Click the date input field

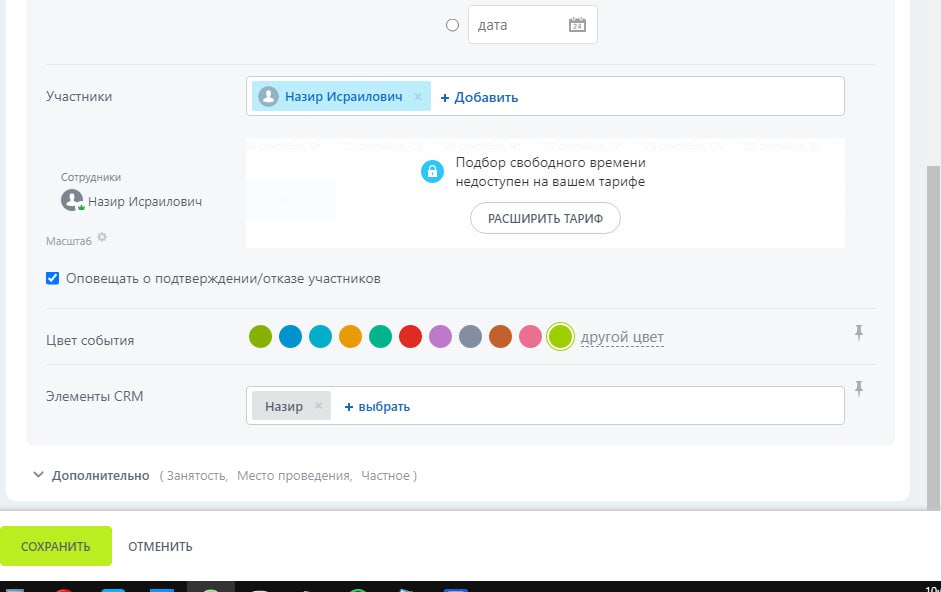pyautogui.click(x=532, y=25)
